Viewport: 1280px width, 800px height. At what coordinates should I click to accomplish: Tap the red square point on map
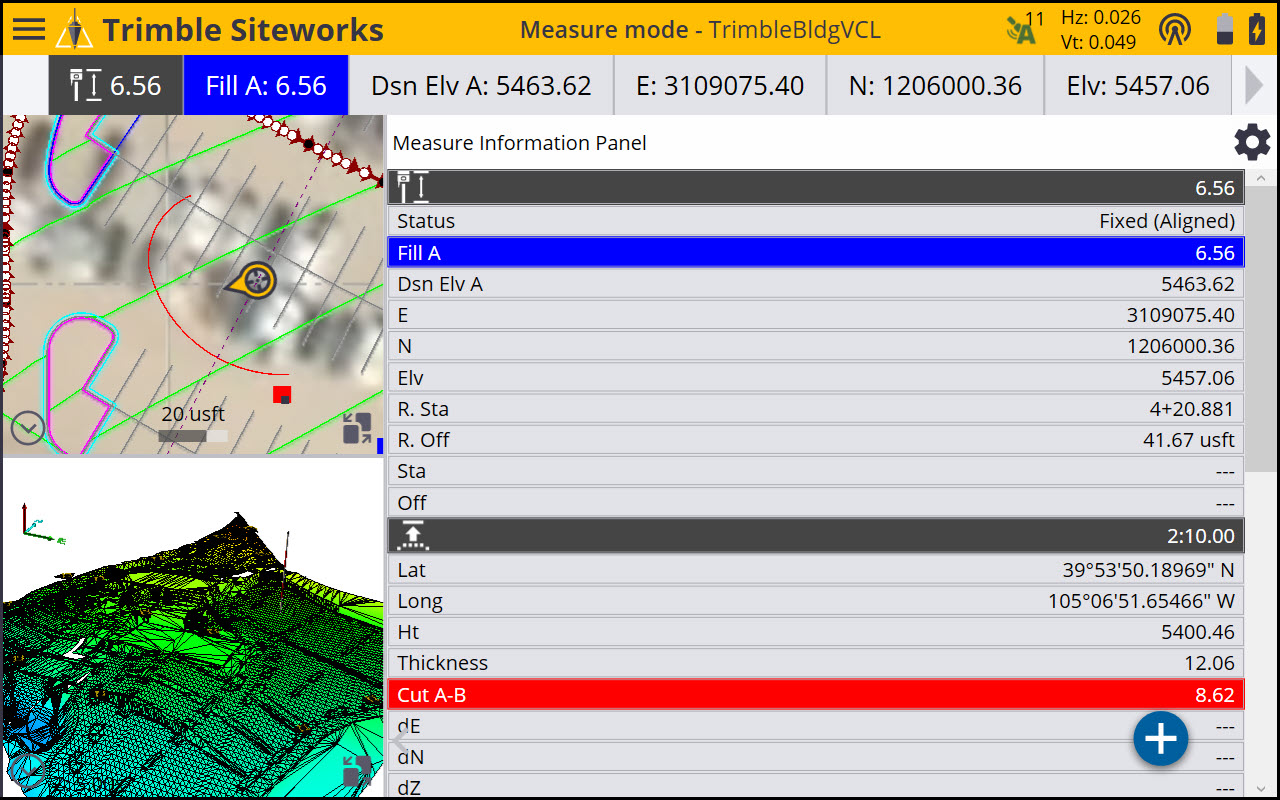coord(282,394)
